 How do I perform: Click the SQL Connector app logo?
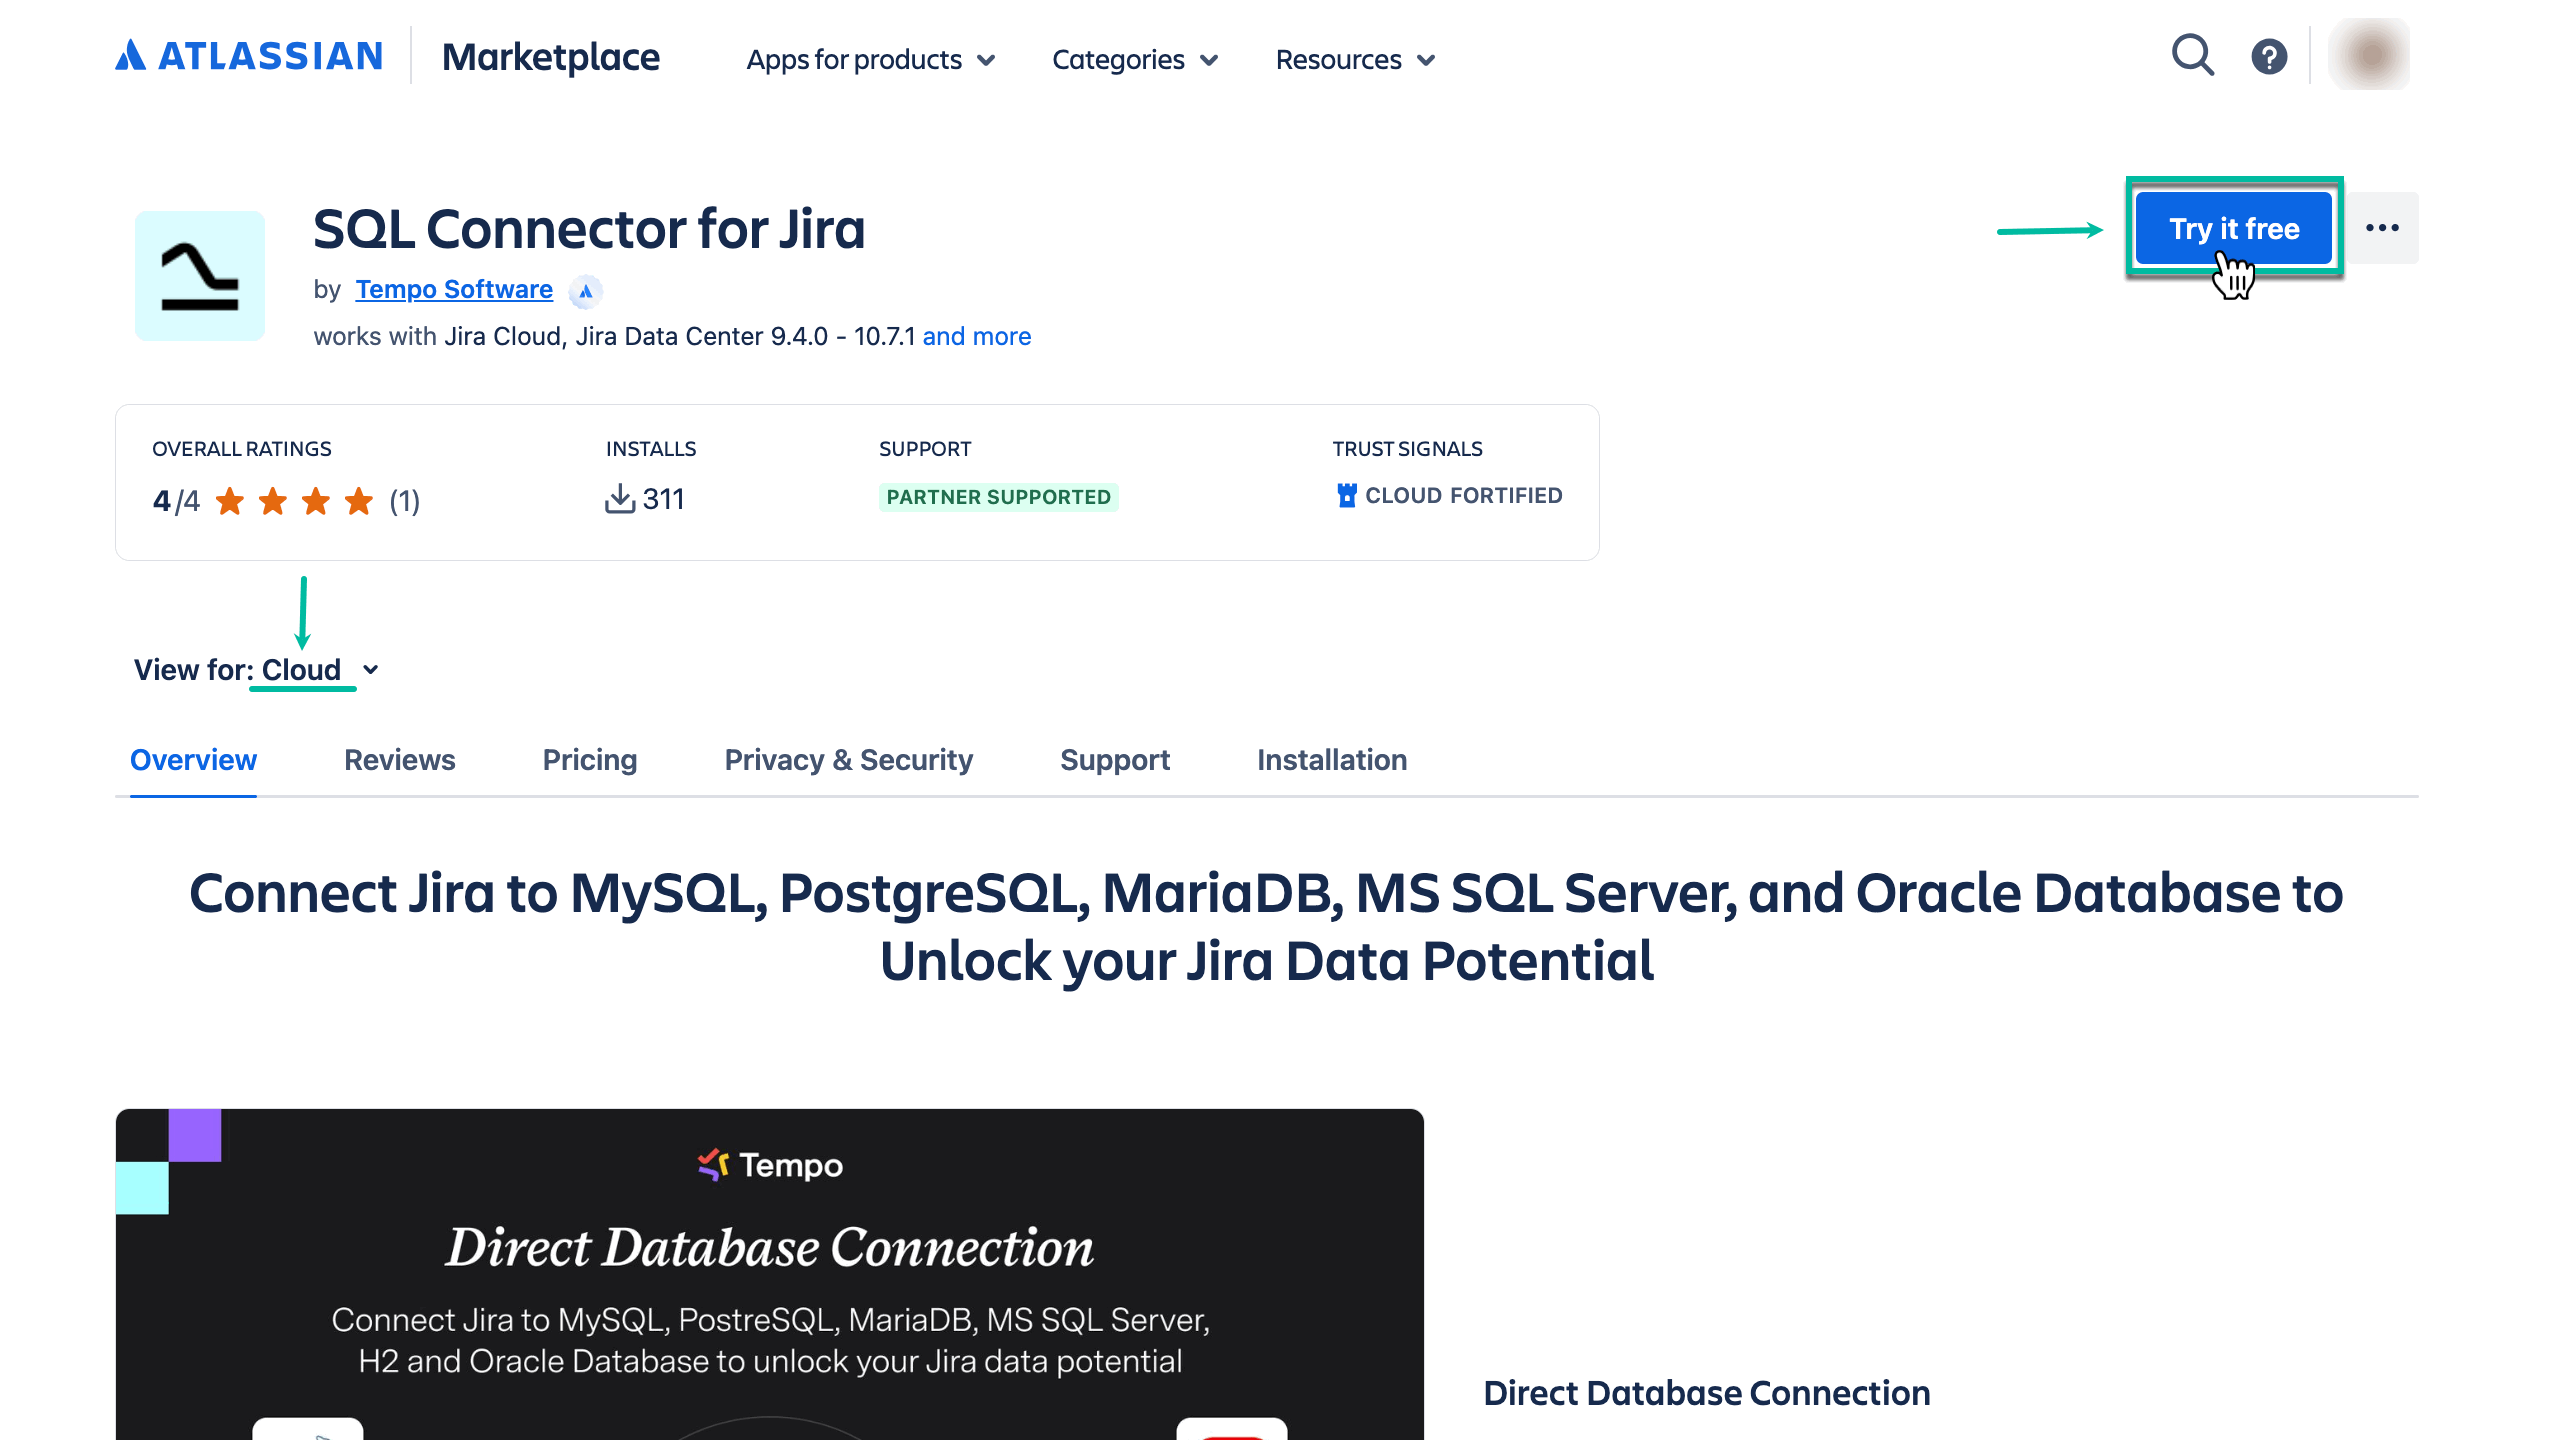200,275
